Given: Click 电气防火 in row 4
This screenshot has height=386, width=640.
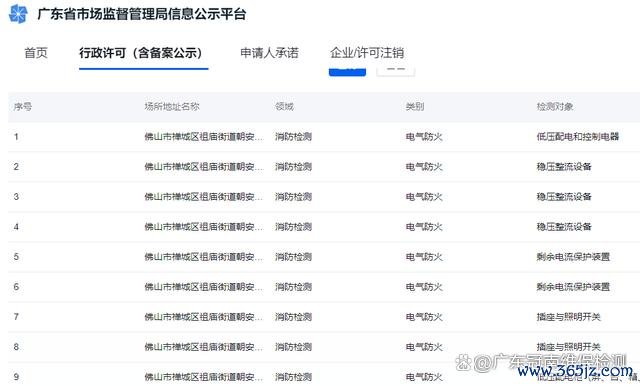Looking at the screenshot, I should pos(424,227).
